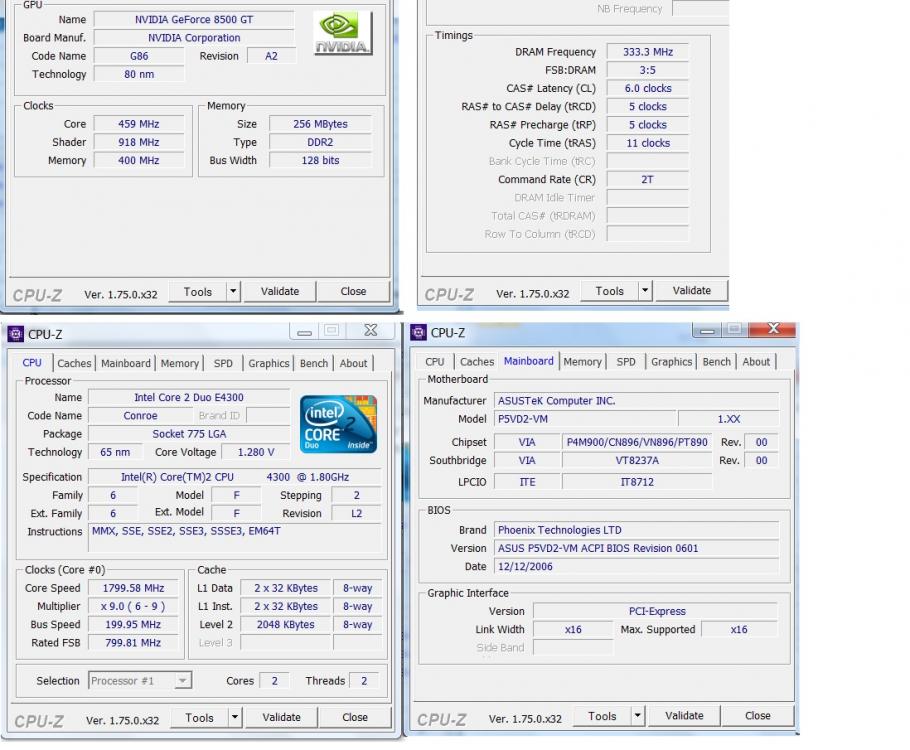Open Memory tab in CPU window

179,363
